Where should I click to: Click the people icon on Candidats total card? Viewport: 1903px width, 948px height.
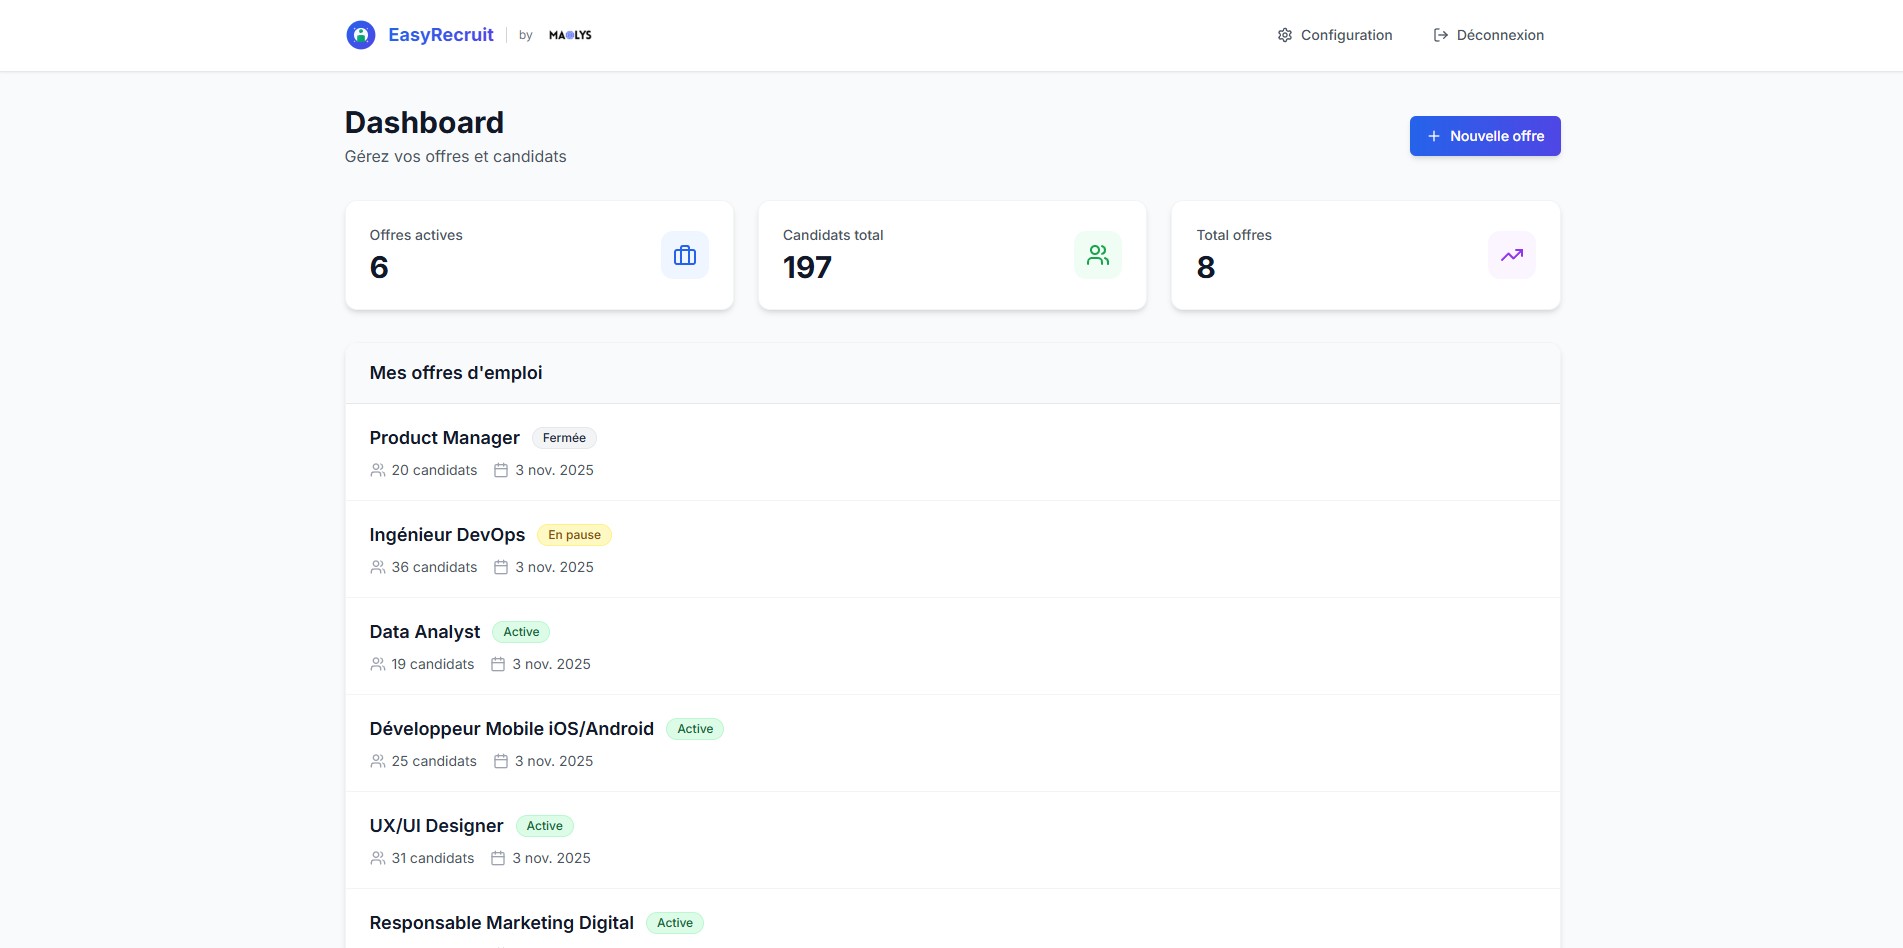coord(1097,254)
